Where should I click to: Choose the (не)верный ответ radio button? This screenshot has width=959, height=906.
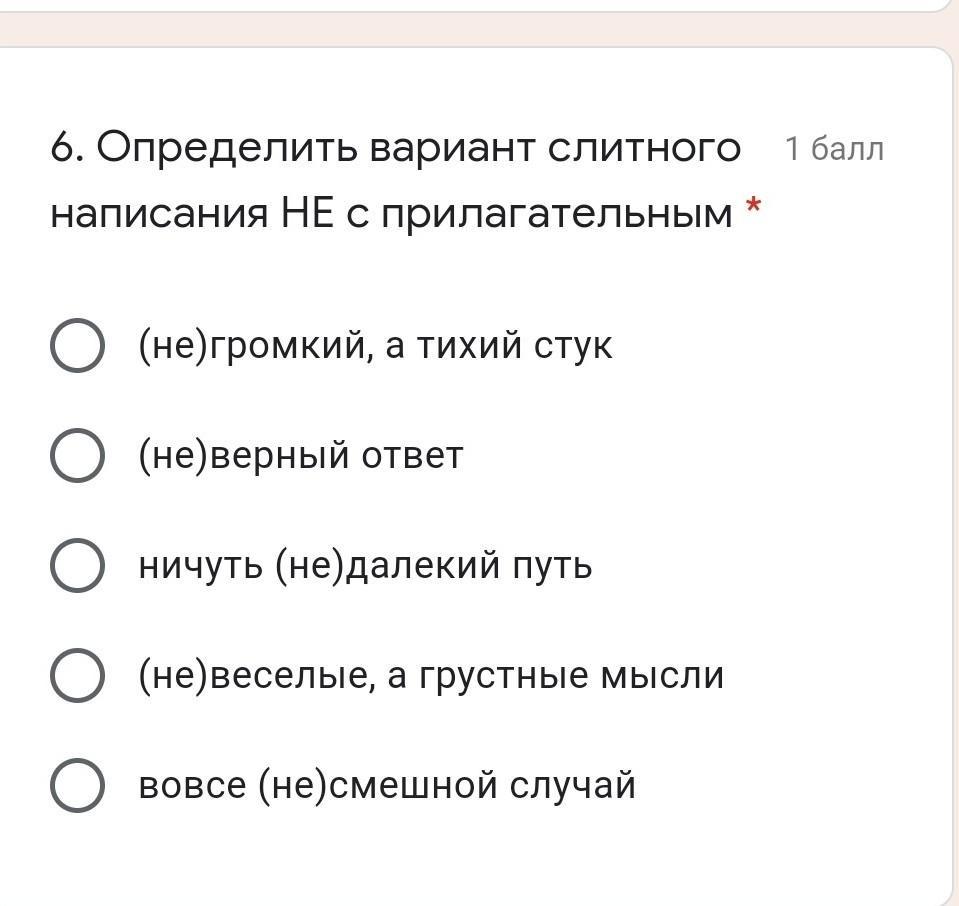point(76,456)
